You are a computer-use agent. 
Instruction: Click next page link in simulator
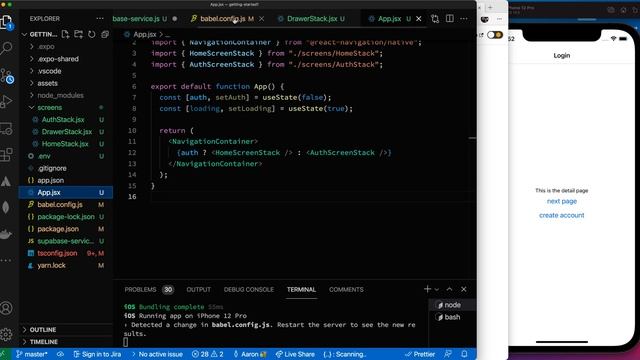pyautogui.click(x=562, y=201)
